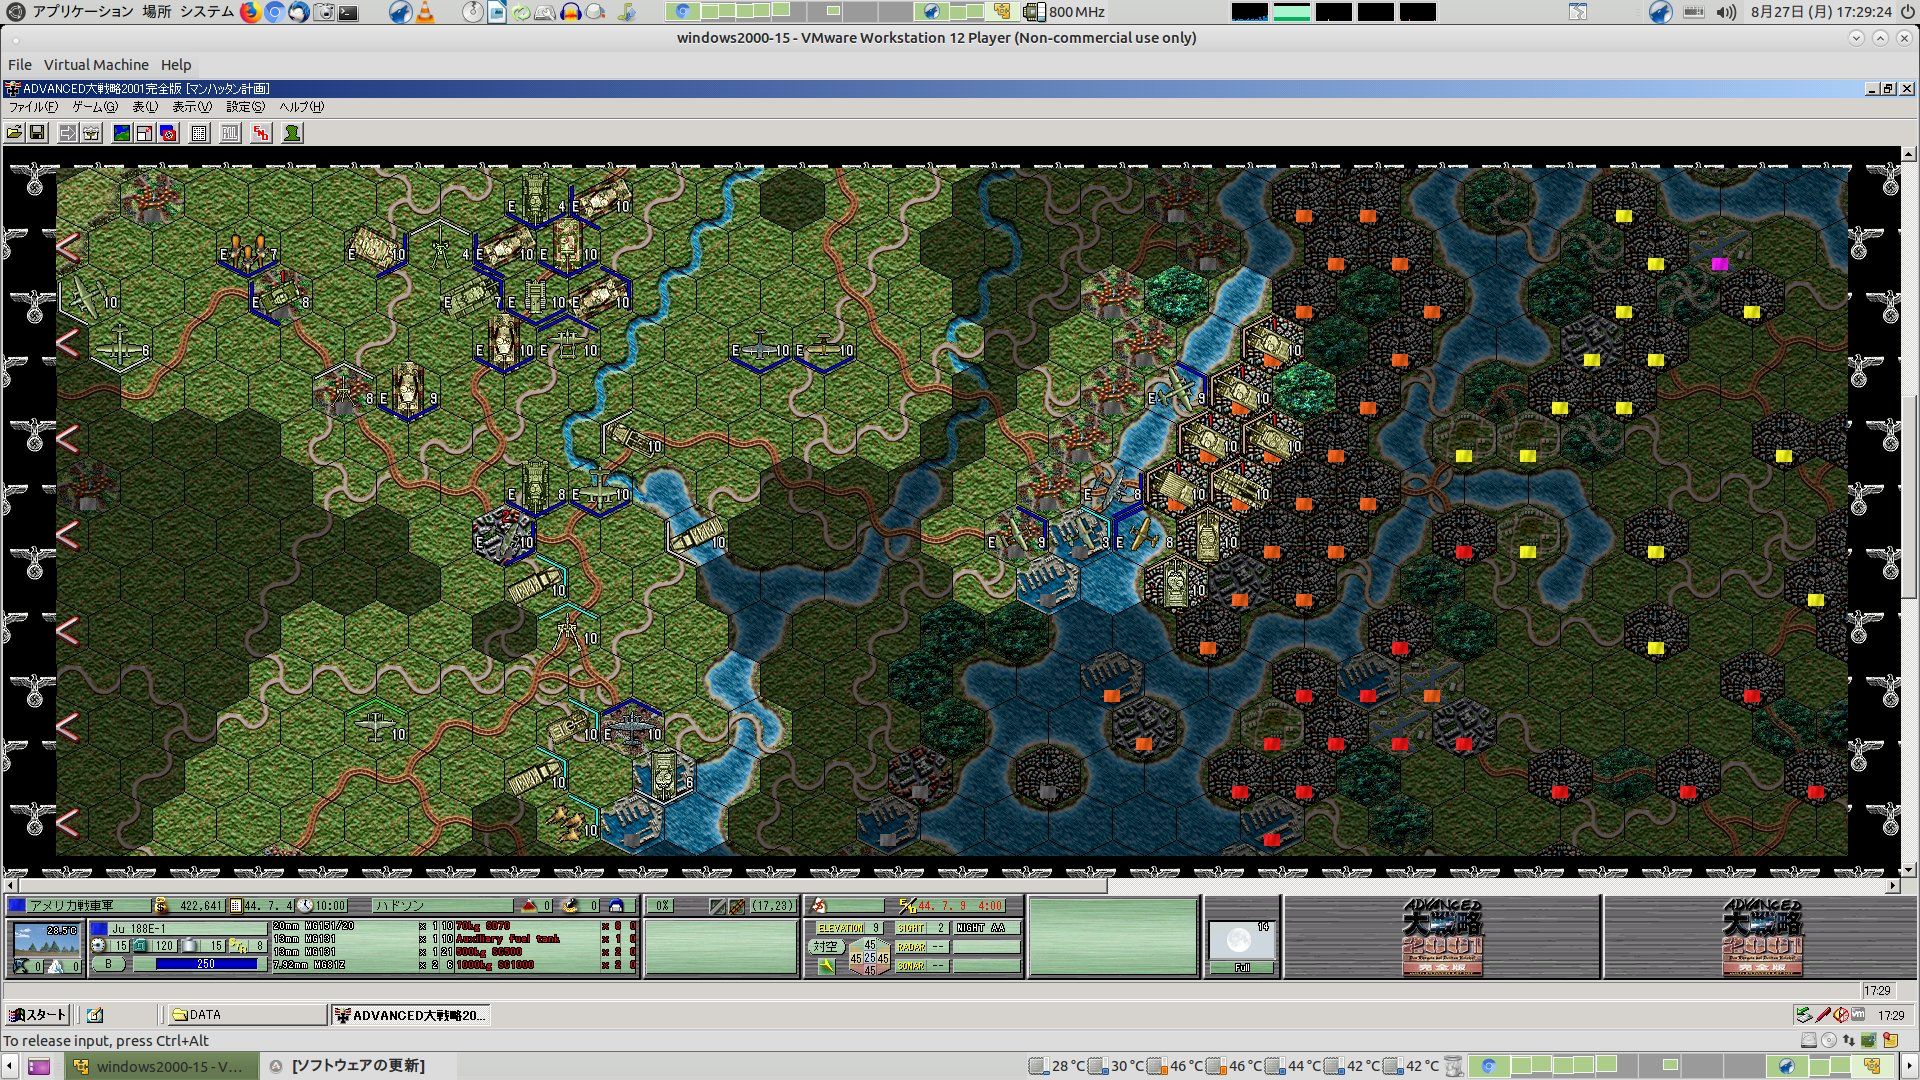Click the map horizontal scrollbar
Image resolution: width=1920 pixels, height=1080 pixels.
953,886
